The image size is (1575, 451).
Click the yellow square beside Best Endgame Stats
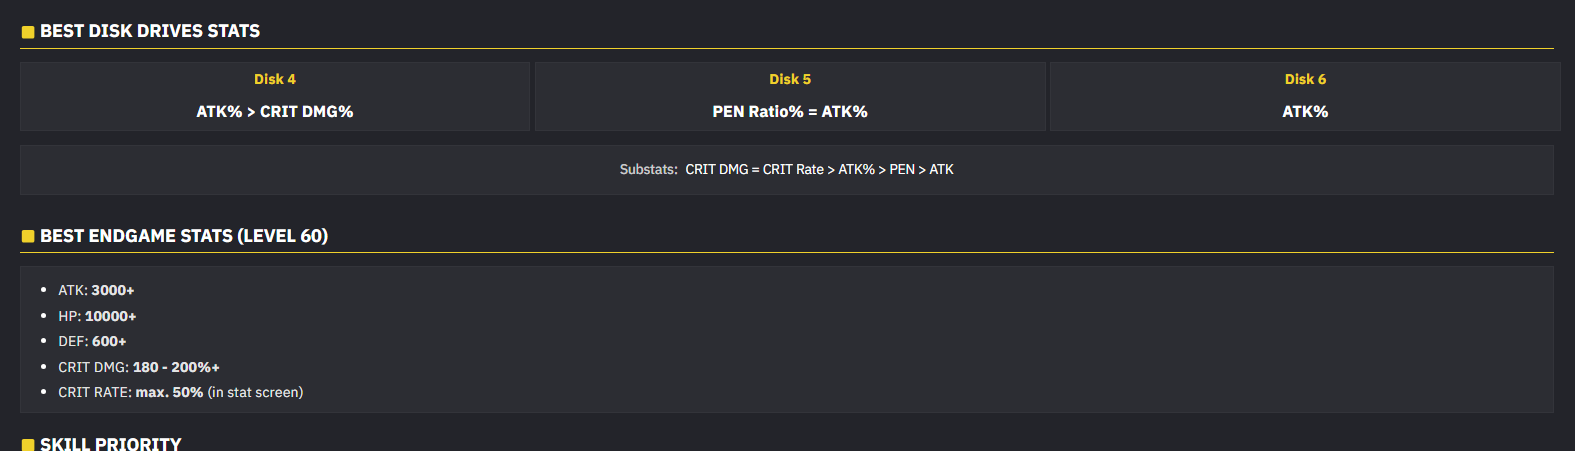click(28, 237)
